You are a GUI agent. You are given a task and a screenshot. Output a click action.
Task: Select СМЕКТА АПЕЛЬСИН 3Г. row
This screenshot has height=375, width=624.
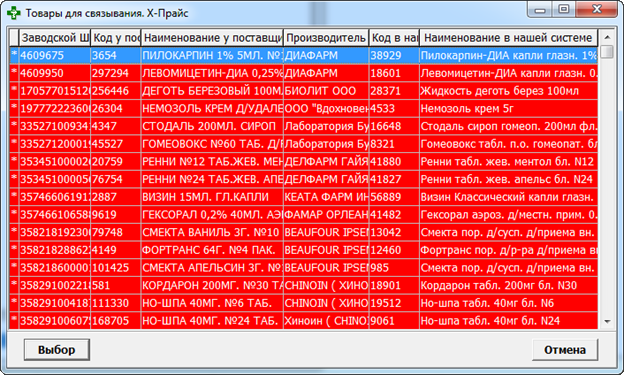[x=304, y=268]
